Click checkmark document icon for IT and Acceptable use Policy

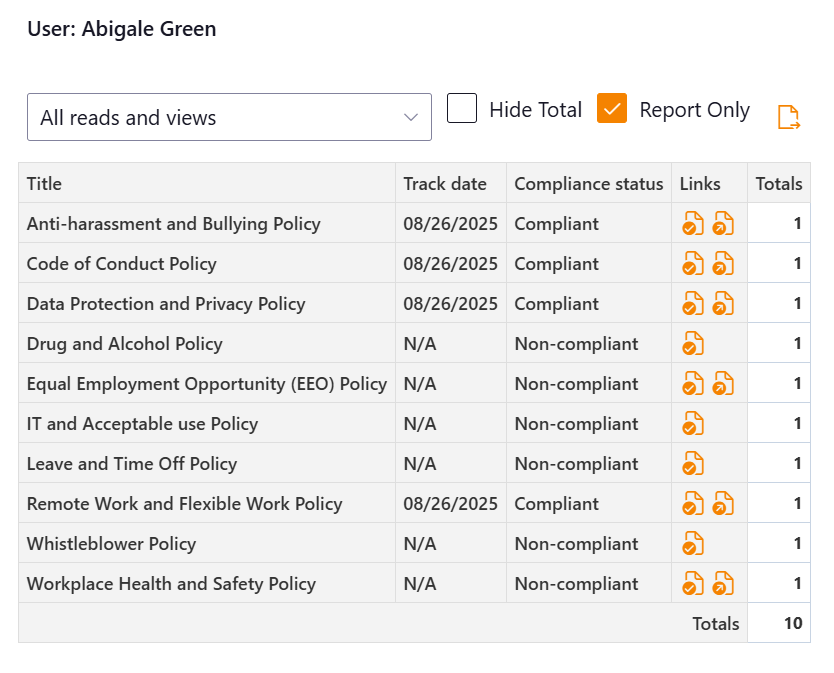[693, 423]
